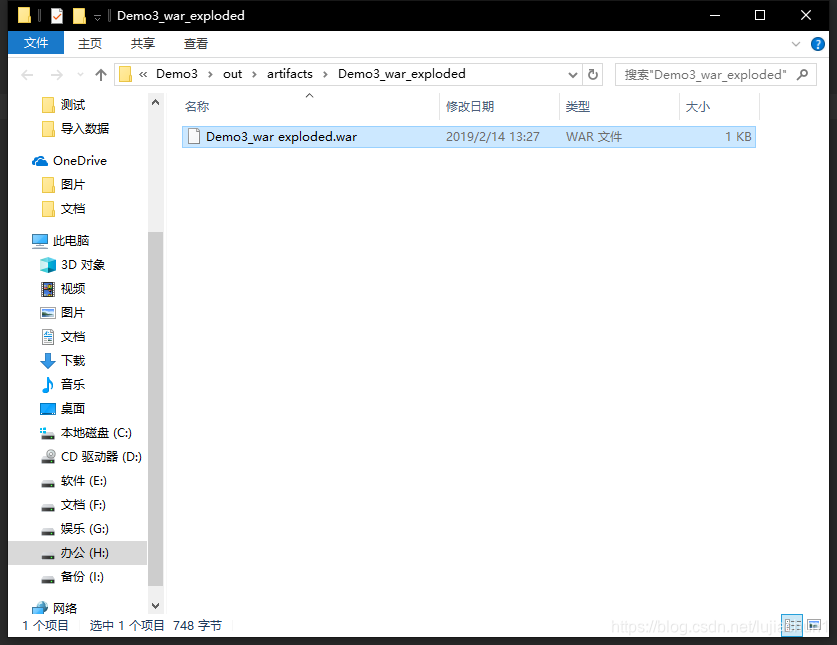This screenshot has height=645, width=837.
Task: Go up one folder level
Action: click(x=100, y=75)
